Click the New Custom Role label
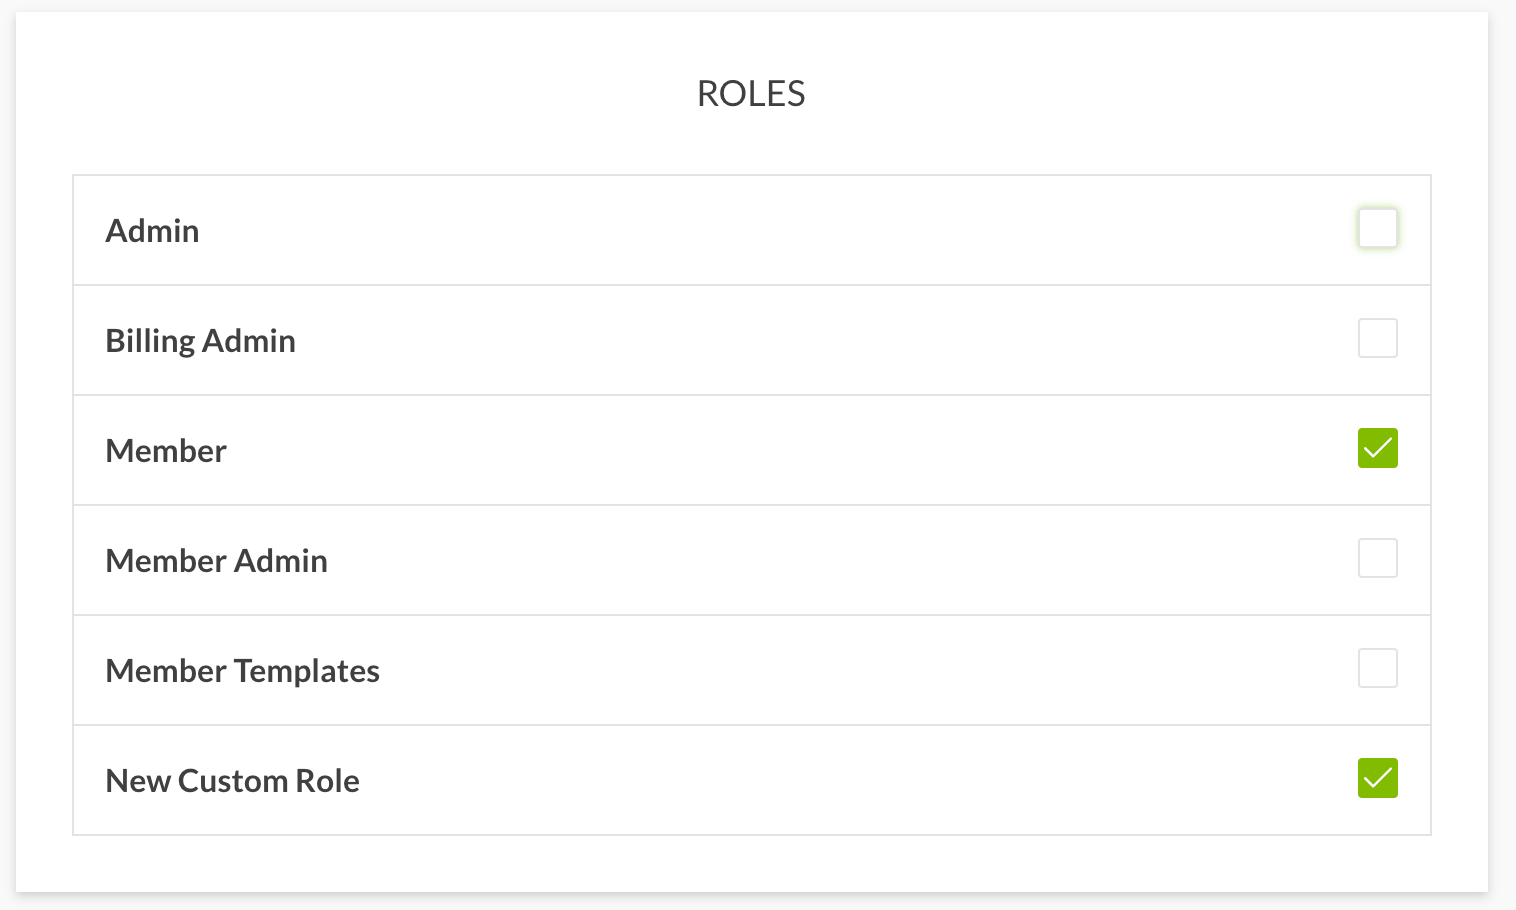The height and width of the screenshot is (910, 1516). point(232,781)
